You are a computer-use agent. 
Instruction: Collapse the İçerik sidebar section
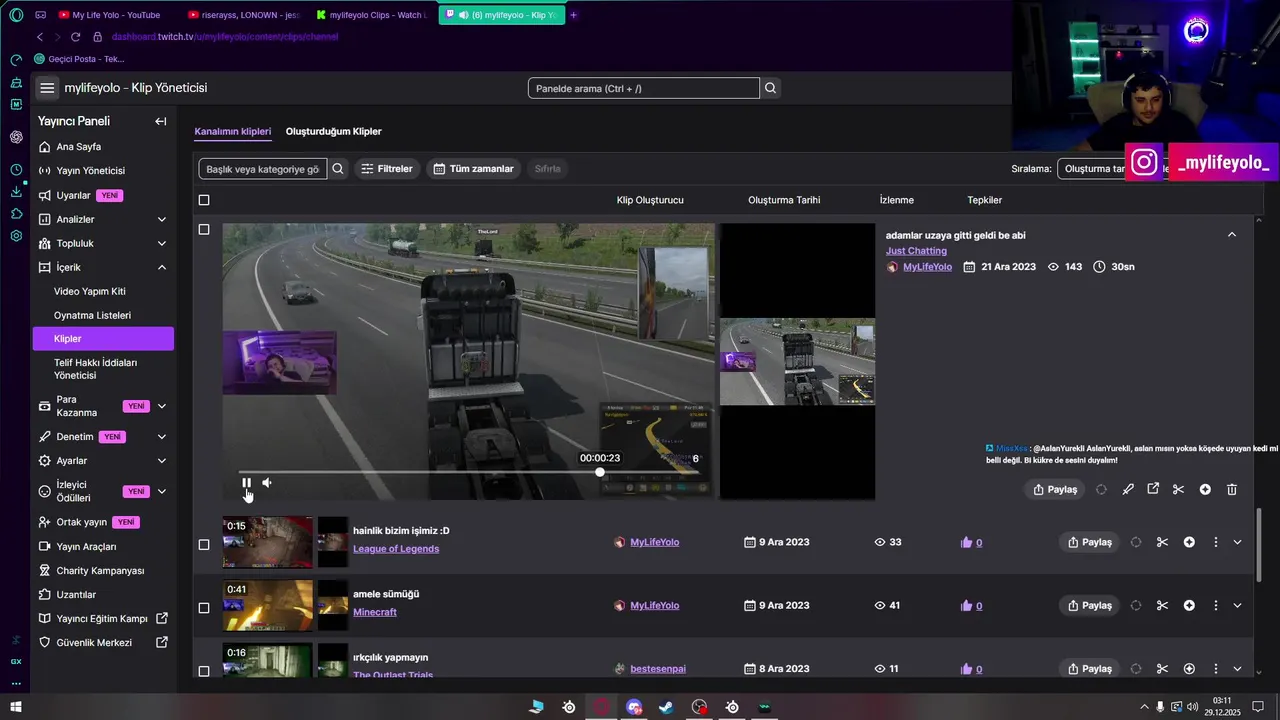coord(162,267)
